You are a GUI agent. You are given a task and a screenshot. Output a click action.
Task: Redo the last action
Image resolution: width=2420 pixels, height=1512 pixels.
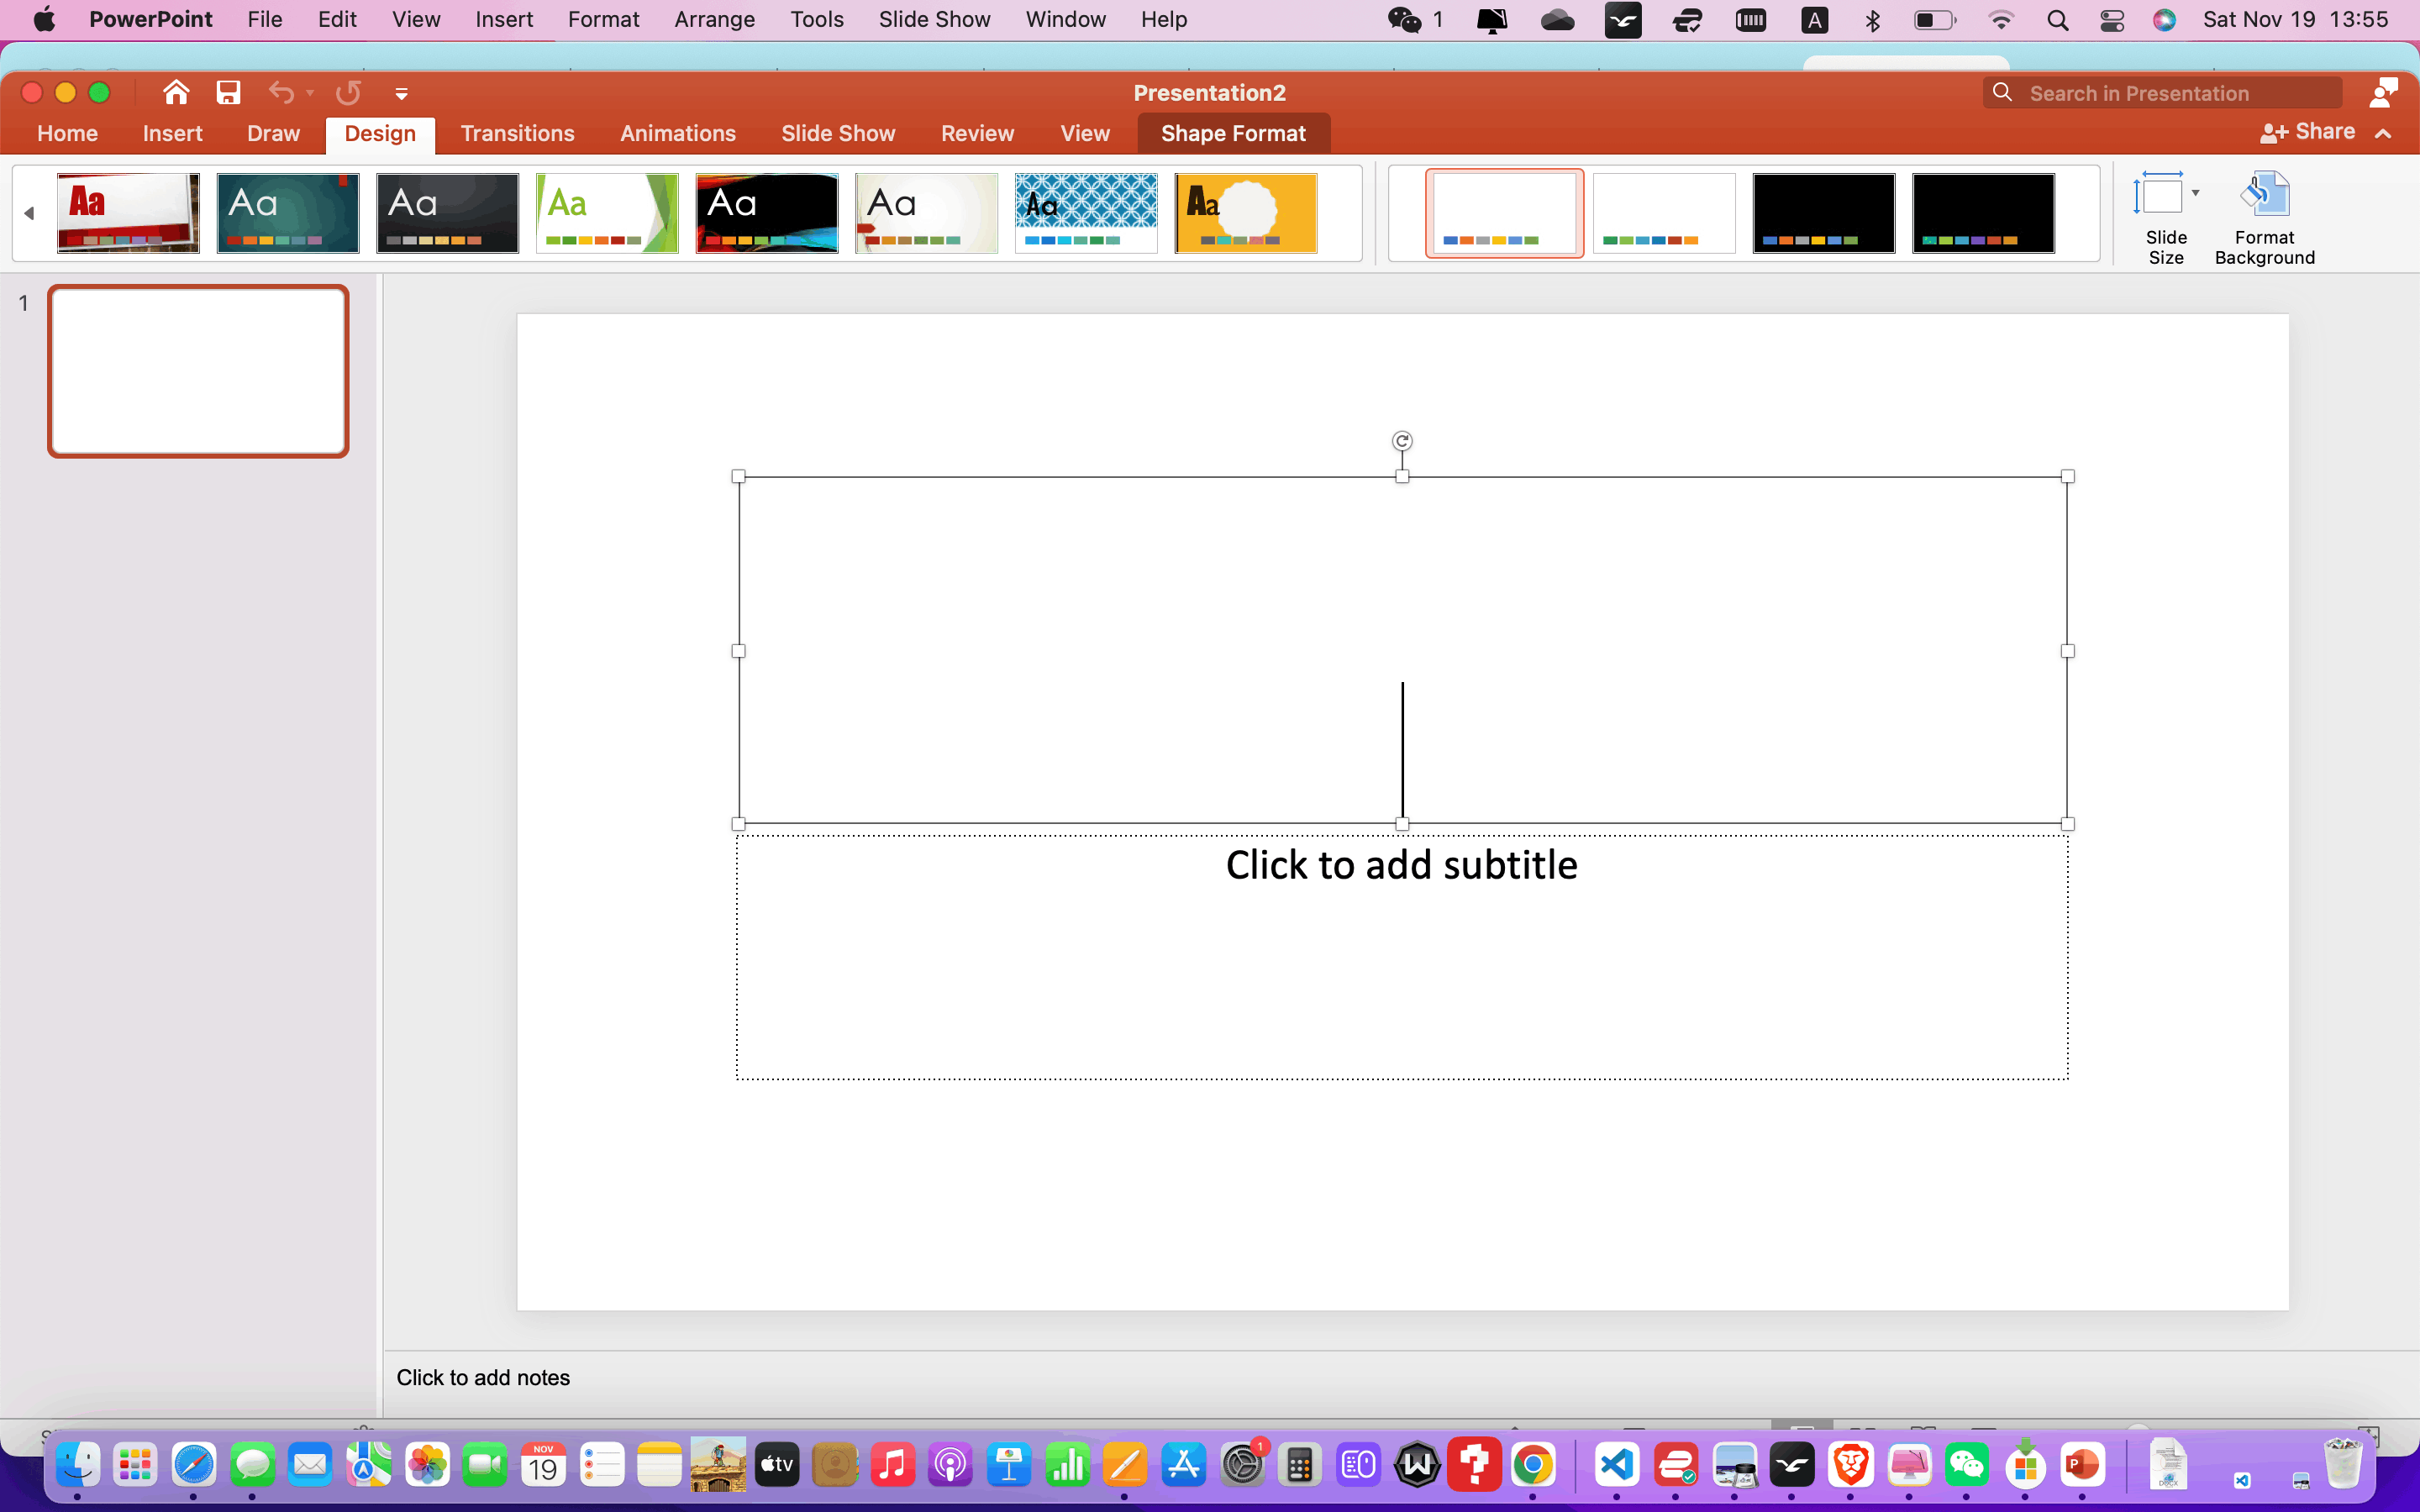(348, 93)
